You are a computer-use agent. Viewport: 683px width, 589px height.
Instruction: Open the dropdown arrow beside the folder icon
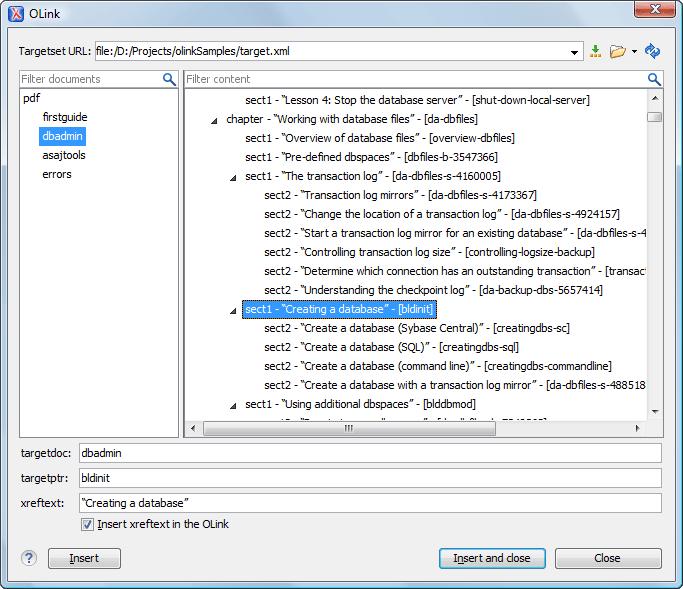[634, 51]
